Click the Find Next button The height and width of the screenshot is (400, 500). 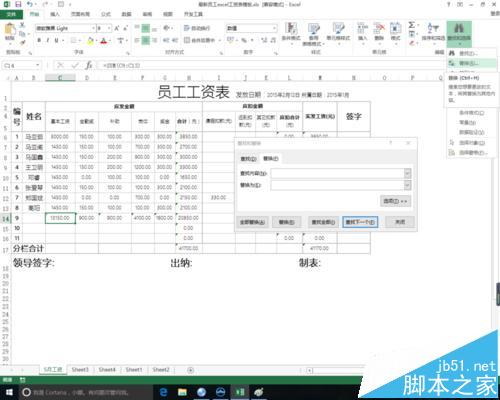pyautogui.click(x=360, y=222)
